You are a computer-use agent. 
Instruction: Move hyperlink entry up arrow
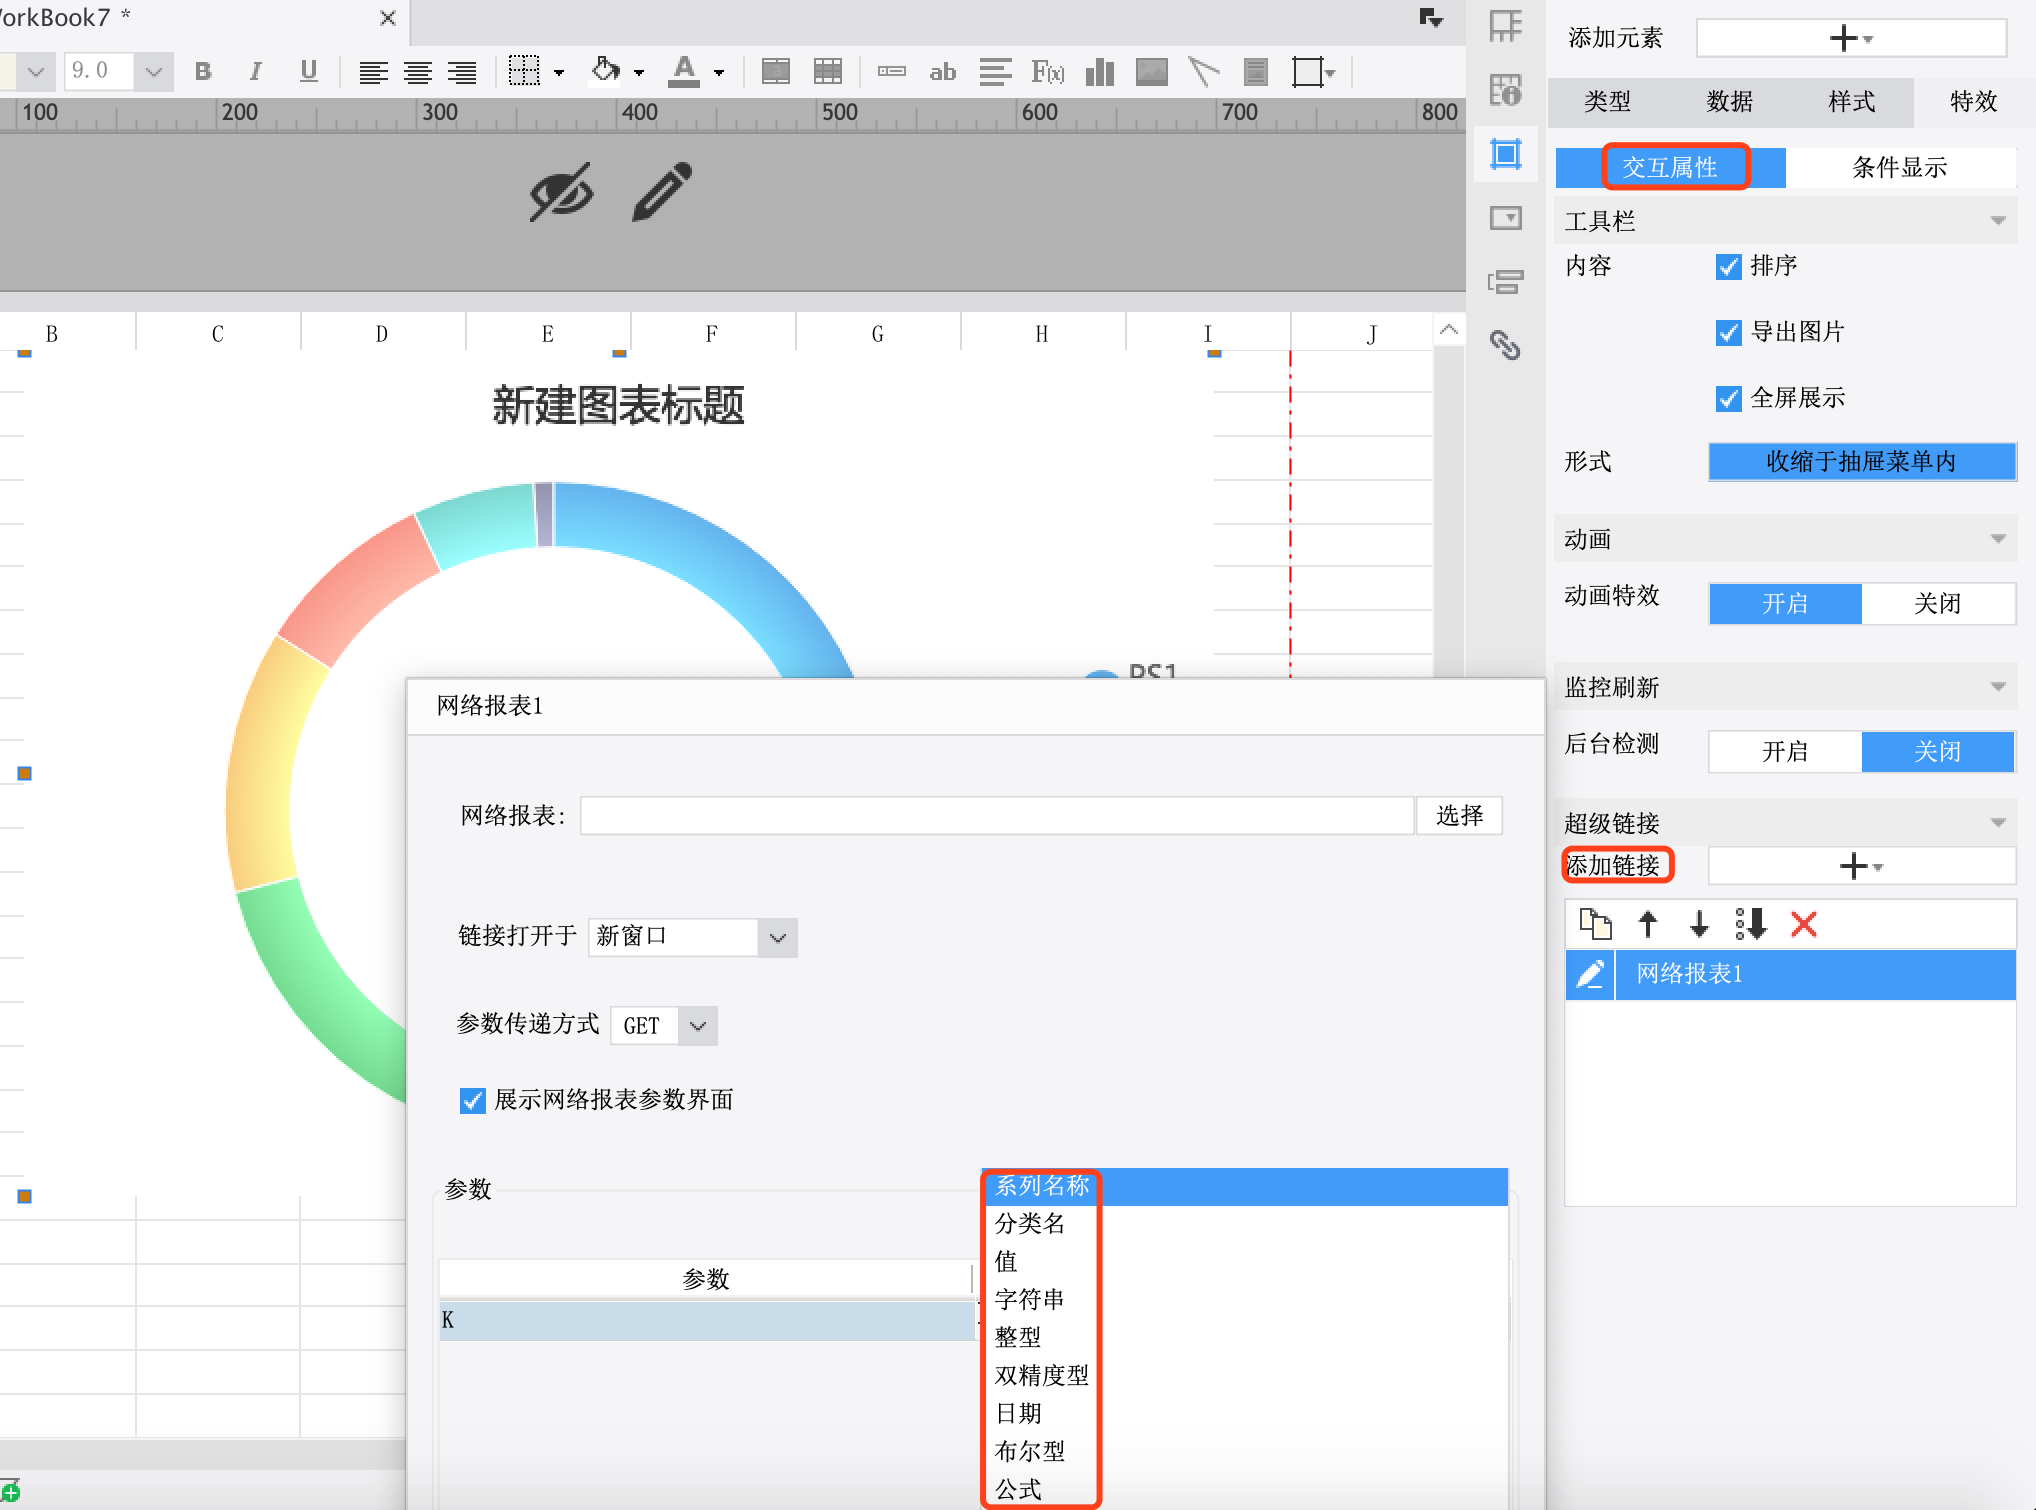[x=1648, y=924]
